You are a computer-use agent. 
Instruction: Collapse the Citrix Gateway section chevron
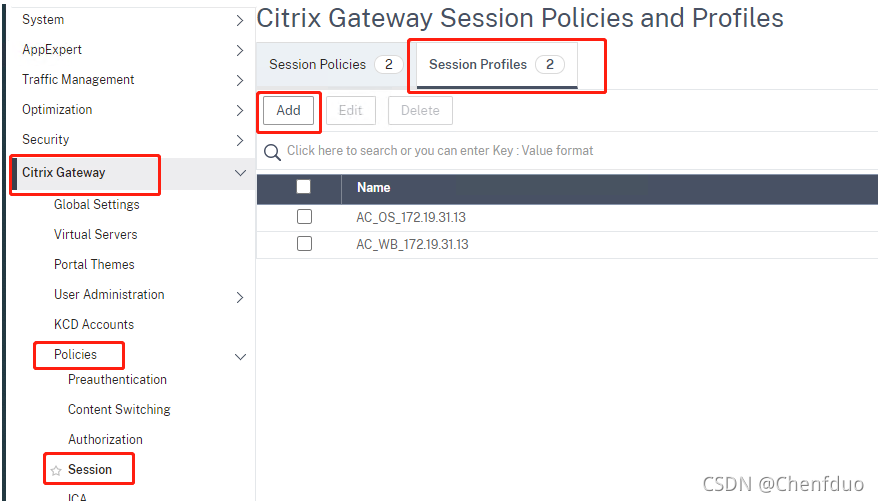239,173
